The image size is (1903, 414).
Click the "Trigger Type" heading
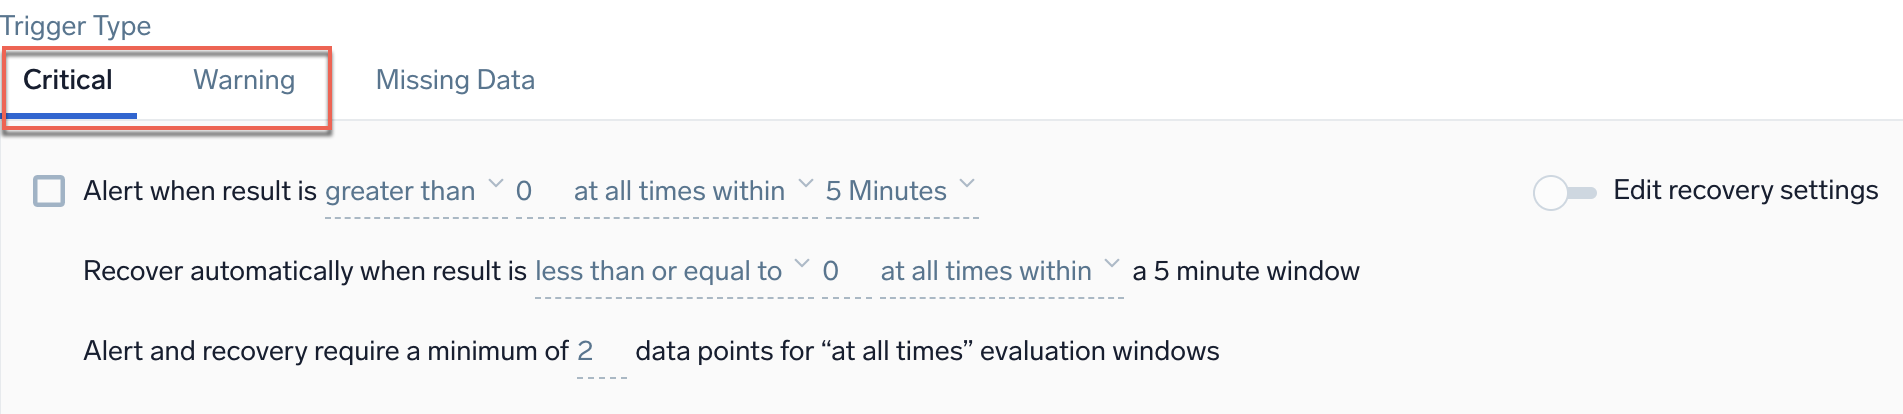coord(76,26)
